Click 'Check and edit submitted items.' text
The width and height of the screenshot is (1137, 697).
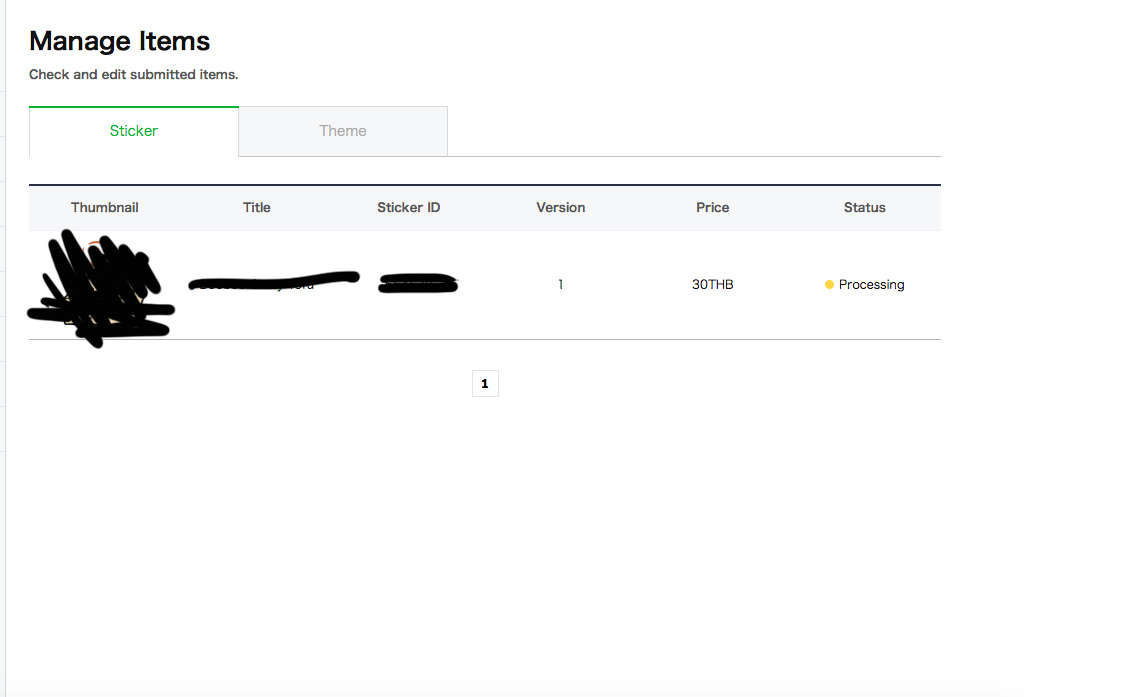(133, 75)
